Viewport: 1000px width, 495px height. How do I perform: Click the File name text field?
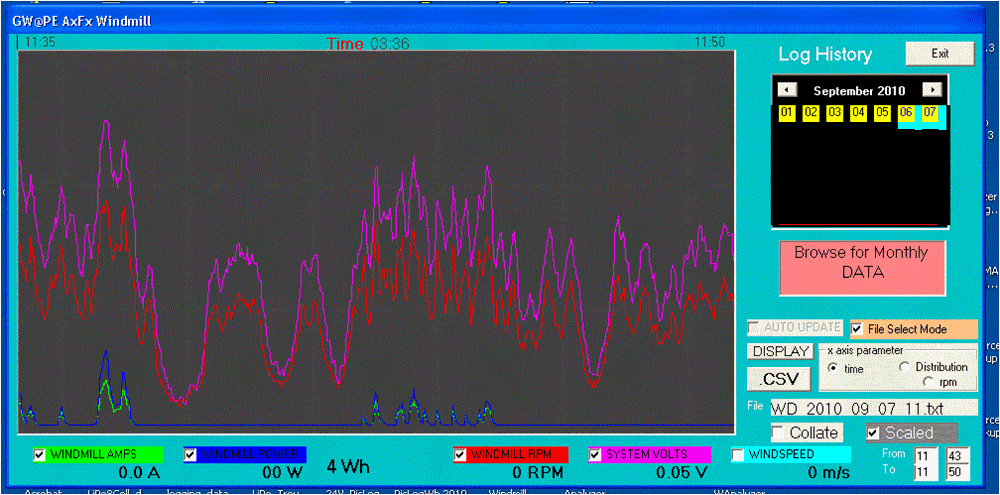point(871,407)
